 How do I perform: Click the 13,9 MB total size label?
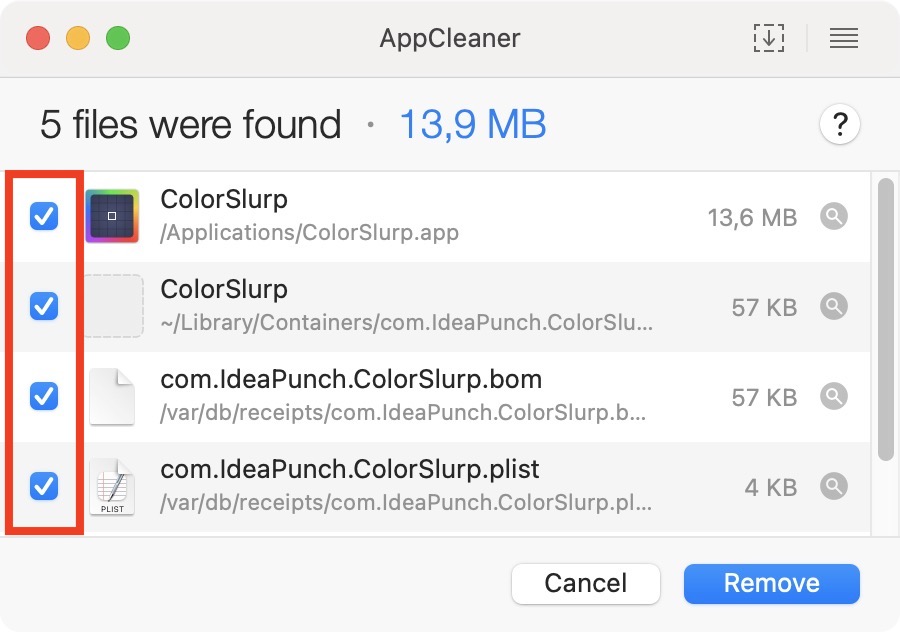tap(472, 125)
